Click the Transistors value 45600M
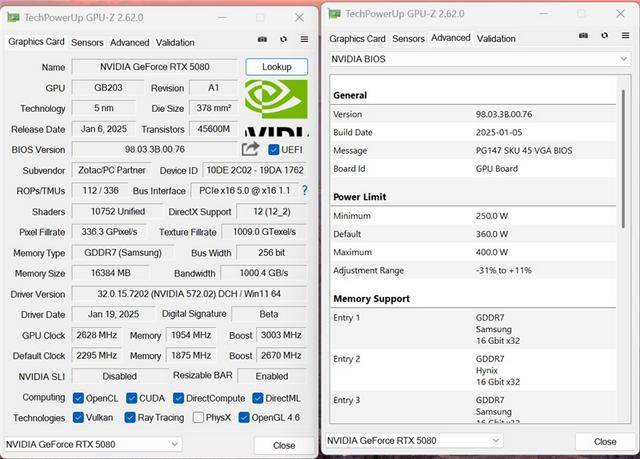Image resolution: width=640 pixels, height=459 pixels. 213,129
